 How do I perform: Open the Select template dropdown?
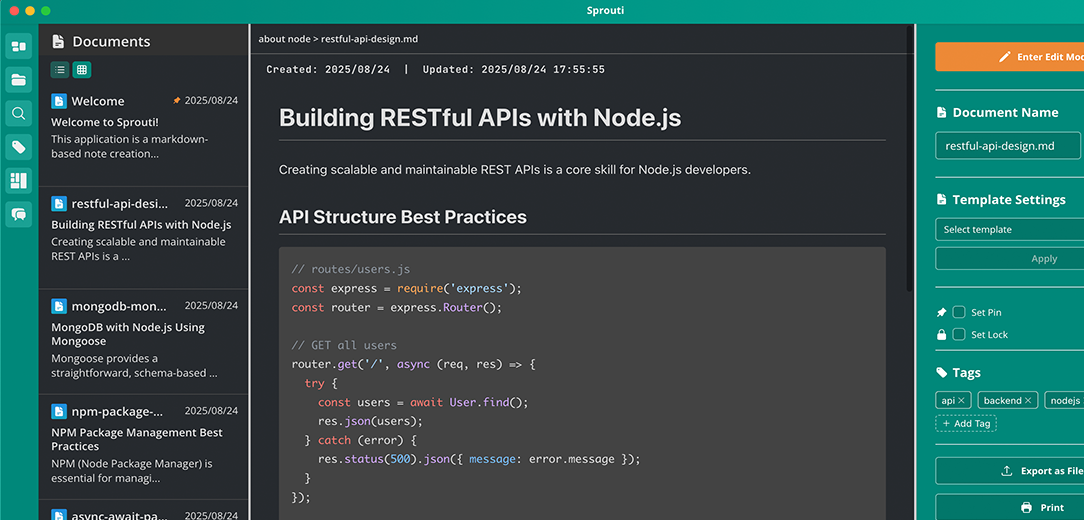[1009, 230]
